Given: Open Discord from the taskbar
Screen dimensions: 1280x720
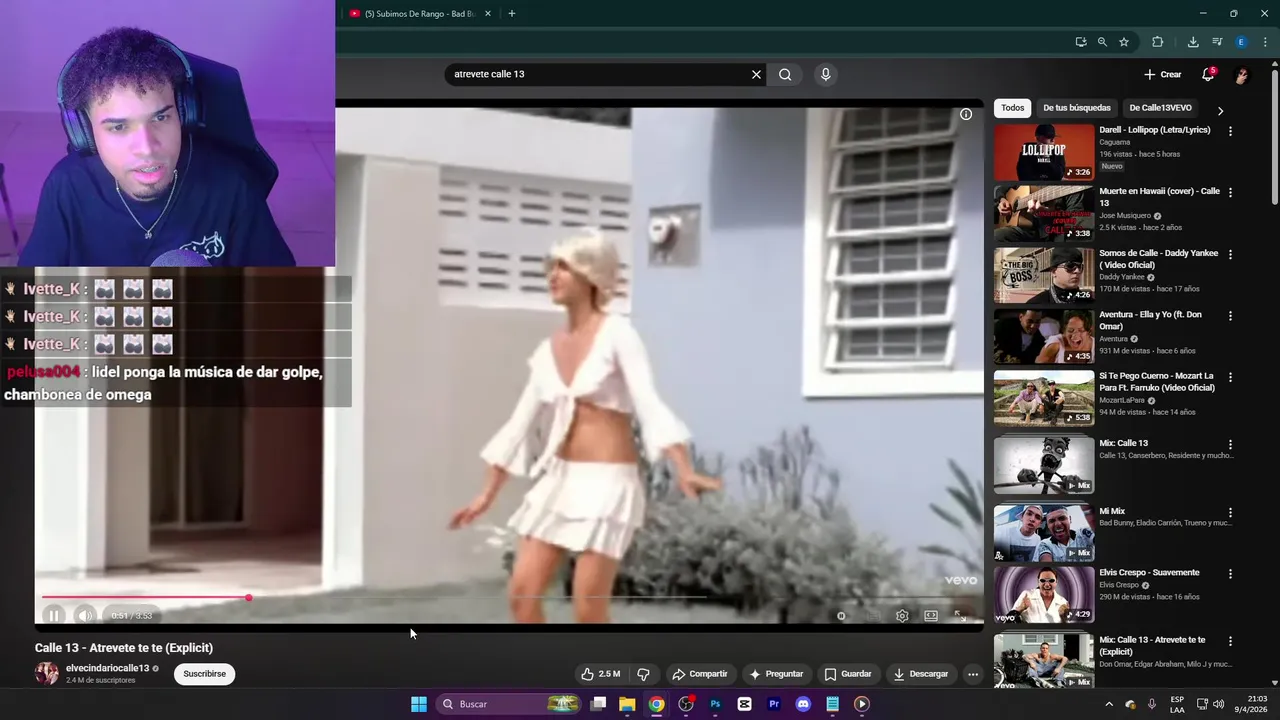Looking at the screenshot, I should pos(803,704).
